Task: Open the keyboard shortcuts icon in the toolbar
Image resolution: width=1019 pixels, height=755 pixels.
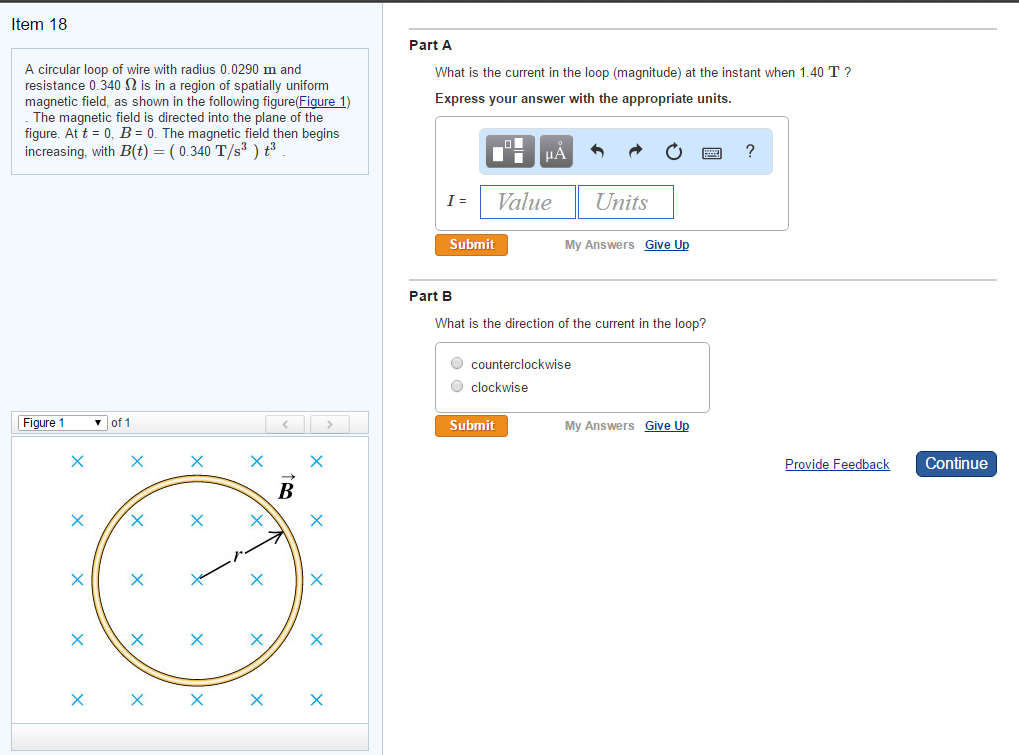Action: pyautogui.click(x=712, y=151)
